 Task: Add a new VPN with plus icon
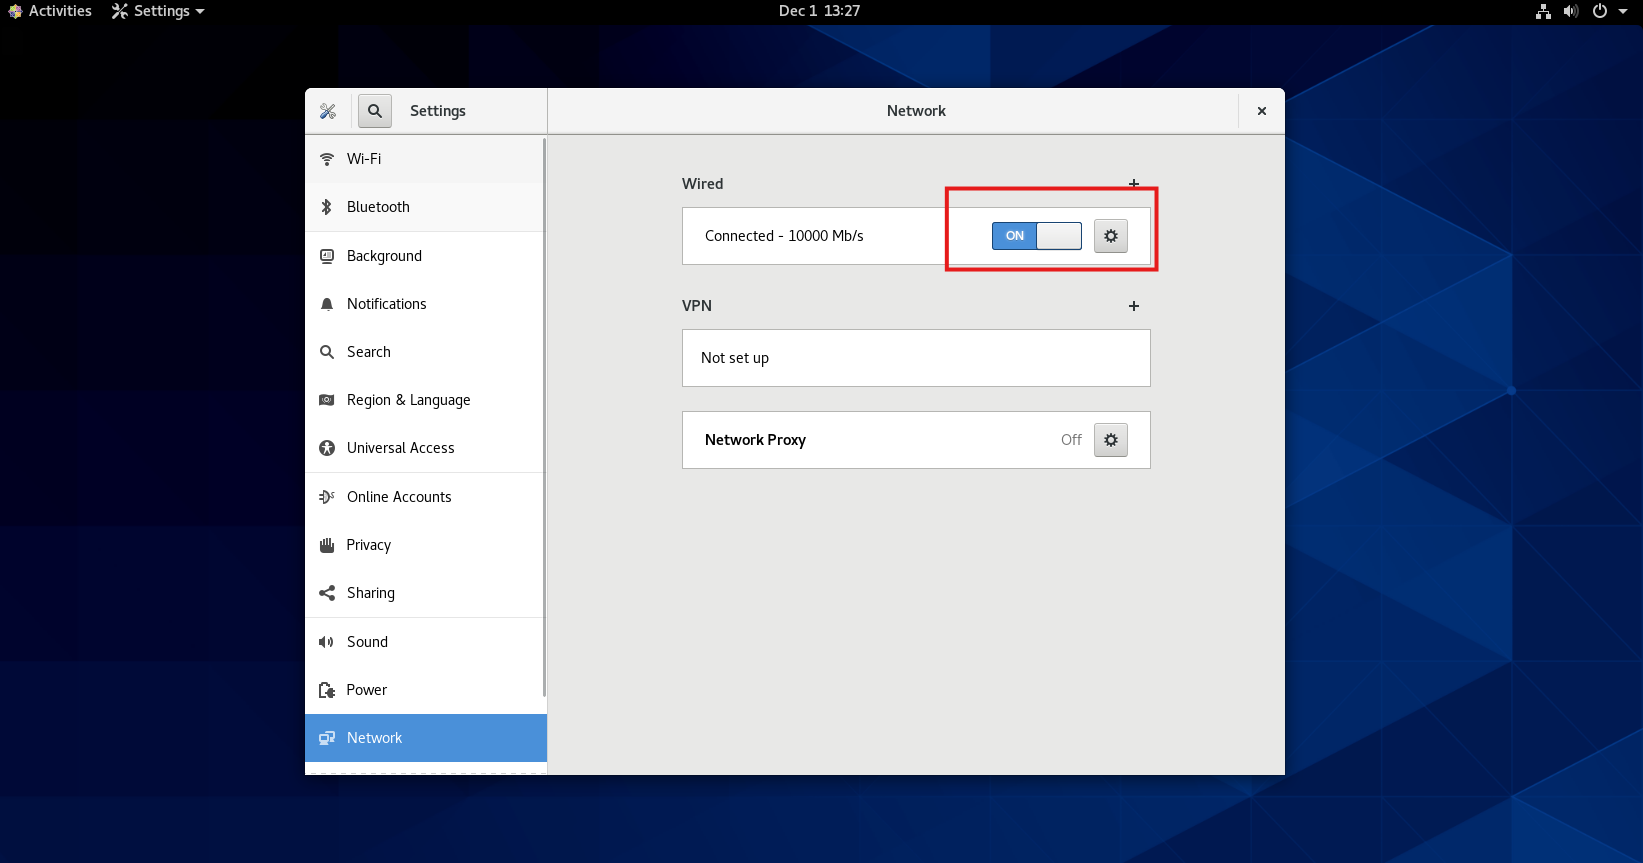pos(1133,306)
